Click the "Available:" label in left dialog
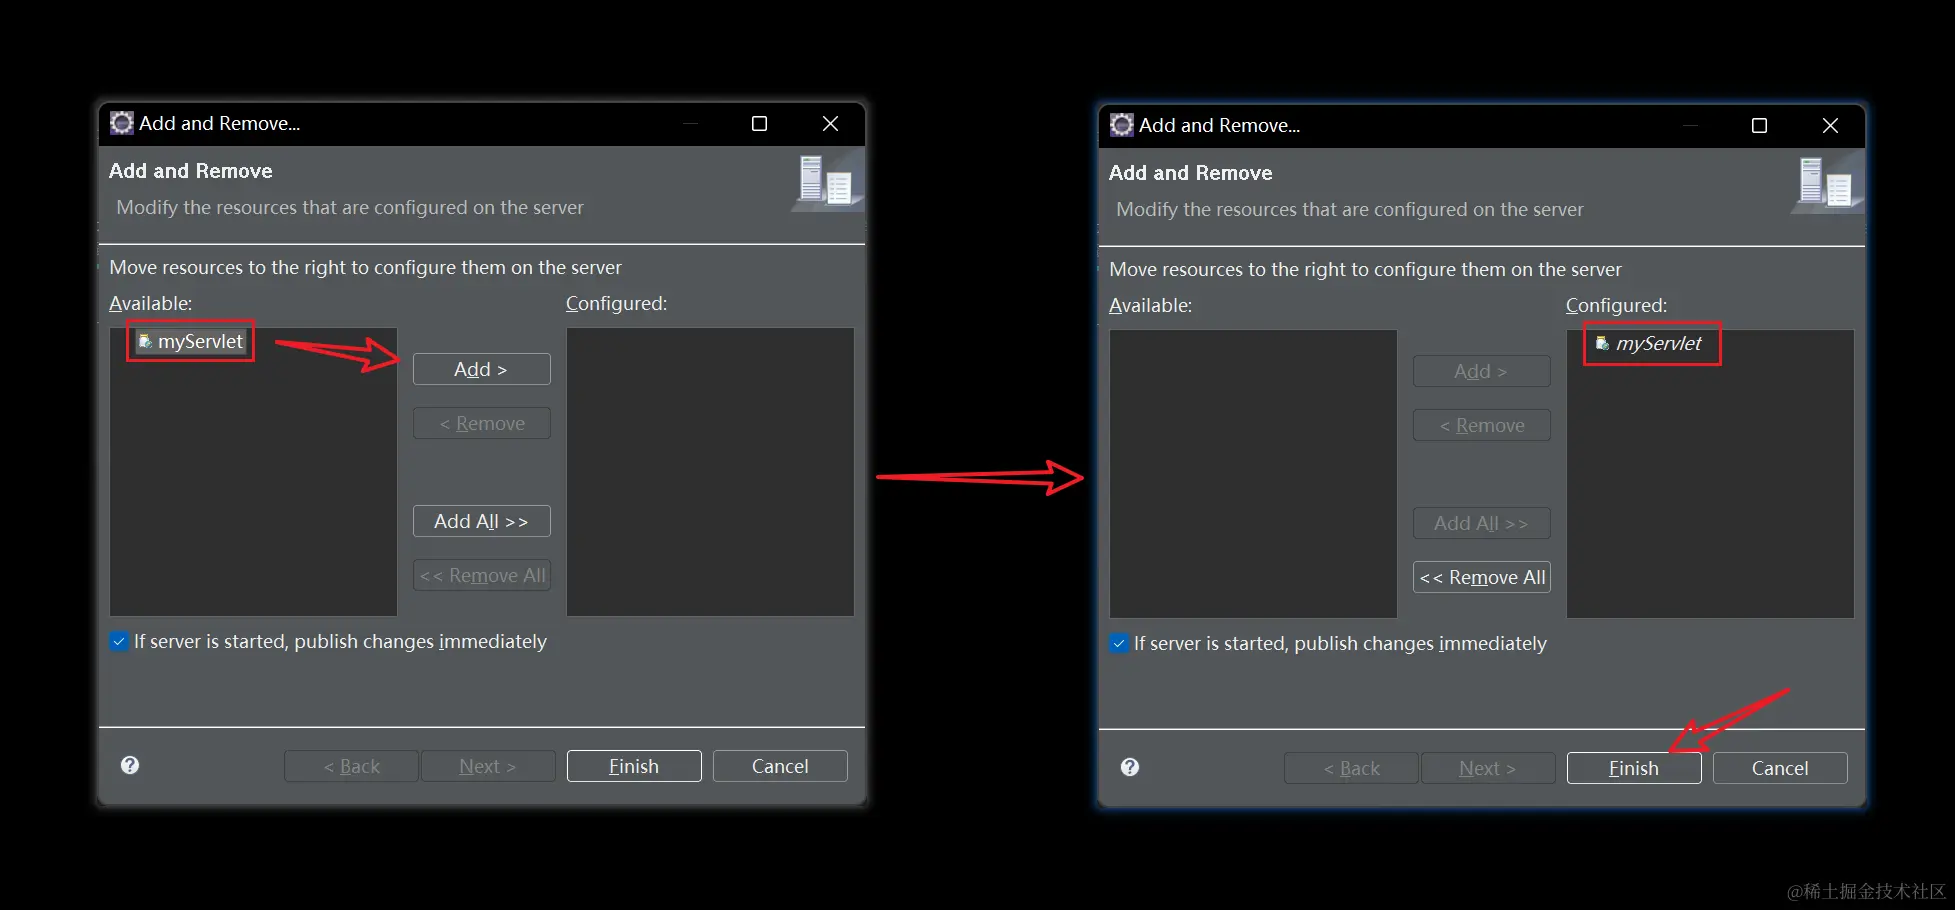Viewport: 1955px width, 910px height. pos(151,303)
